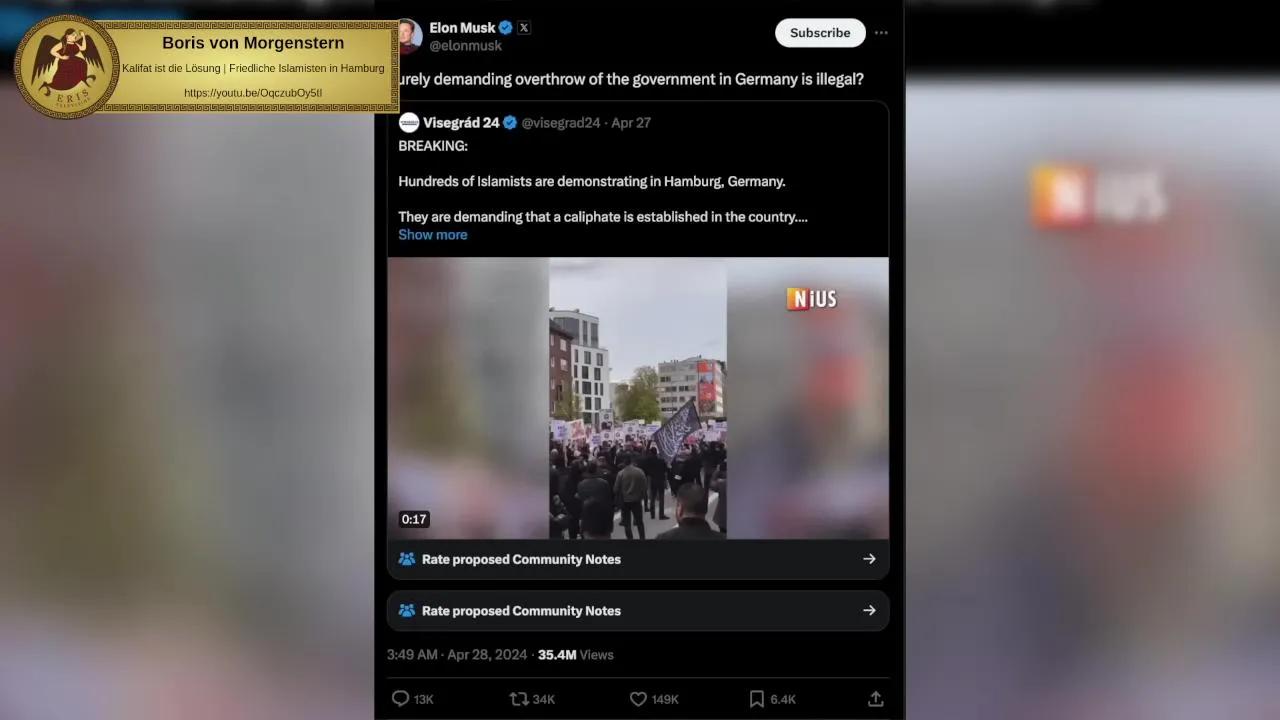This screenshot has height=720, width=1280.
Task: Click Visegrád 24's verified checkmark badge
Action: tap(510, 123)
